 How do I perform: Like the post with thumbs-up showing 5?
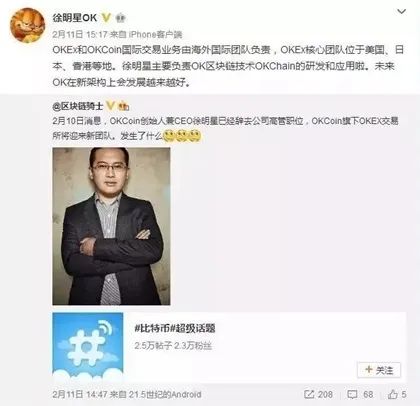(x=397, y=394)
